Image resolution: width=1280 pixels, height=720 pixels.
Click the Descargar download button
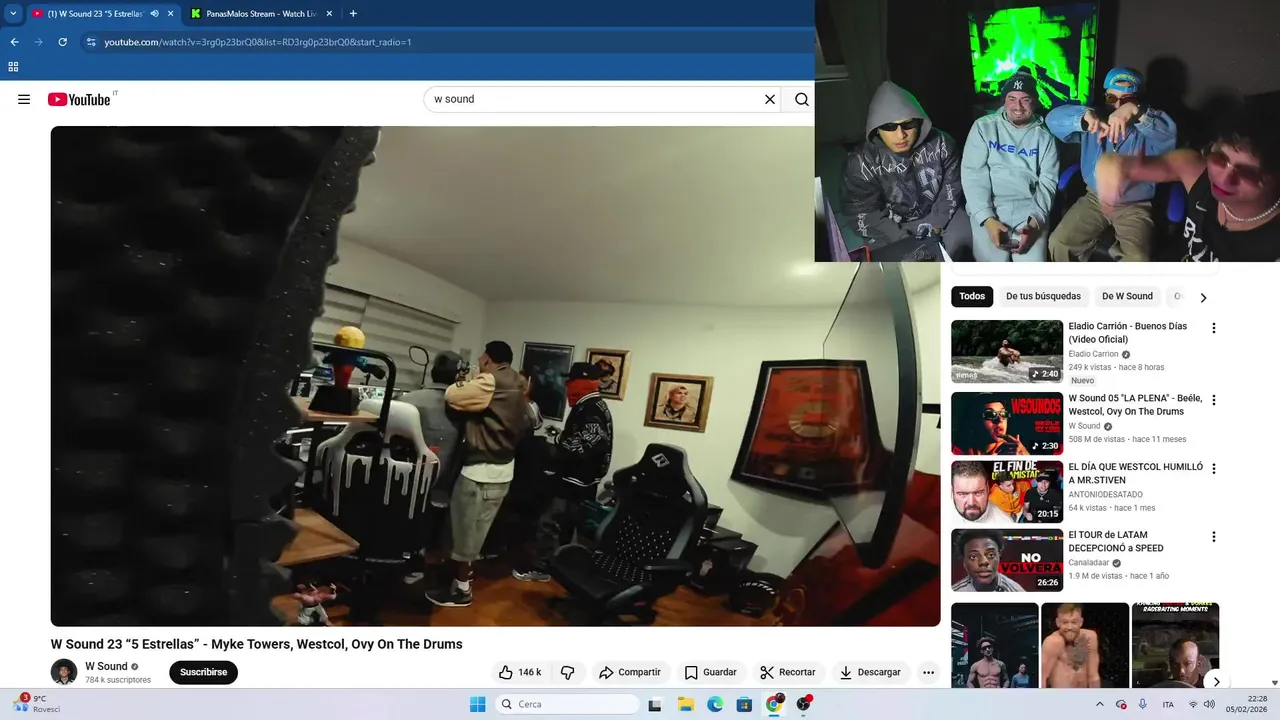[870, 672]
